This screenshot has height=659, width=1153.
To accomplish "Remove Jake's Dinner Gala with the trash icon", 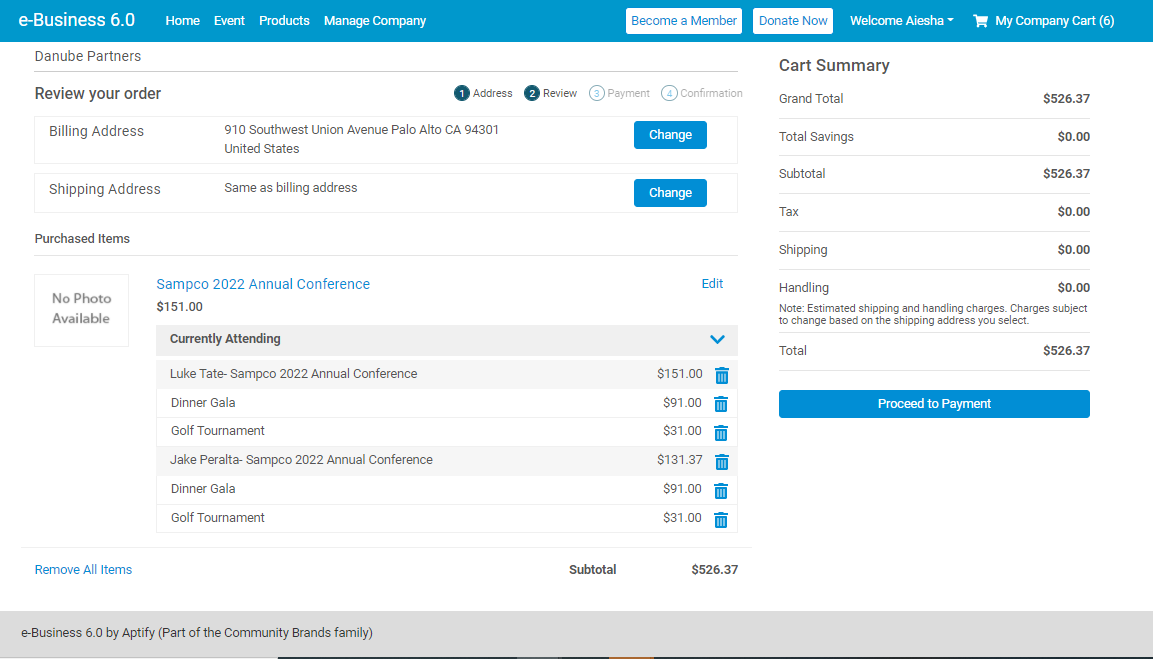I will point(721,490).
